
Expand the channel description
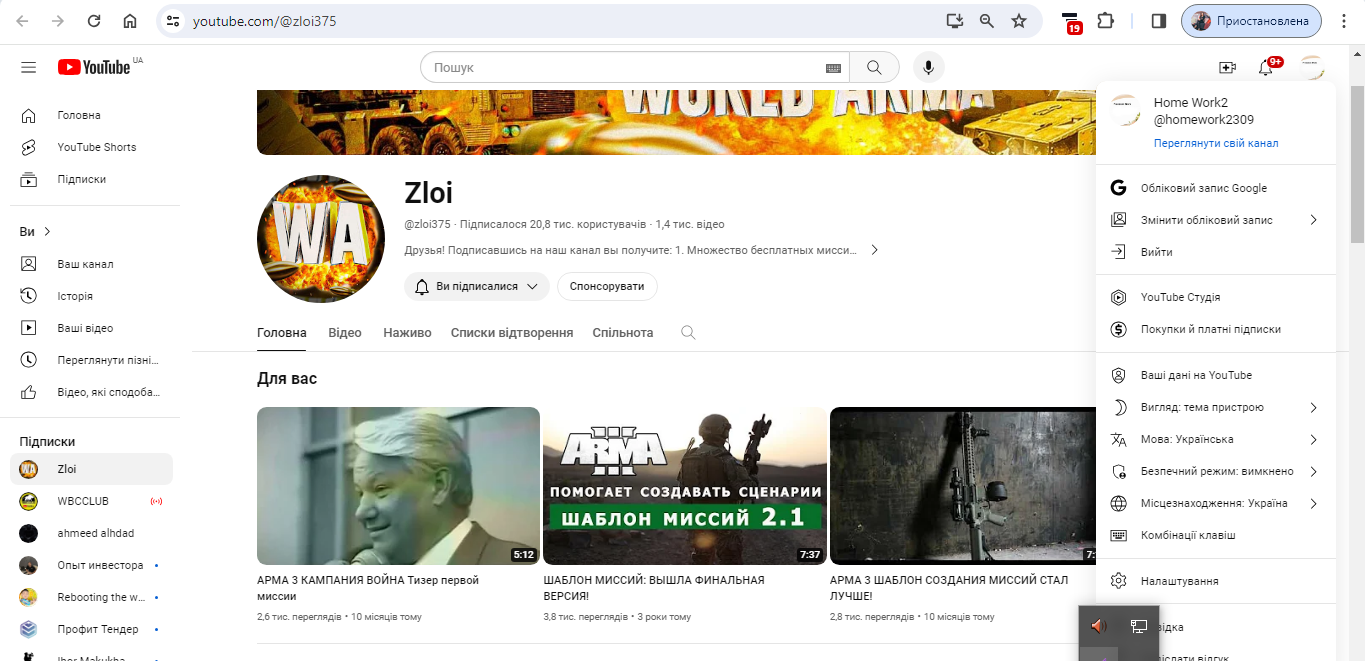[x=874, y=250]
